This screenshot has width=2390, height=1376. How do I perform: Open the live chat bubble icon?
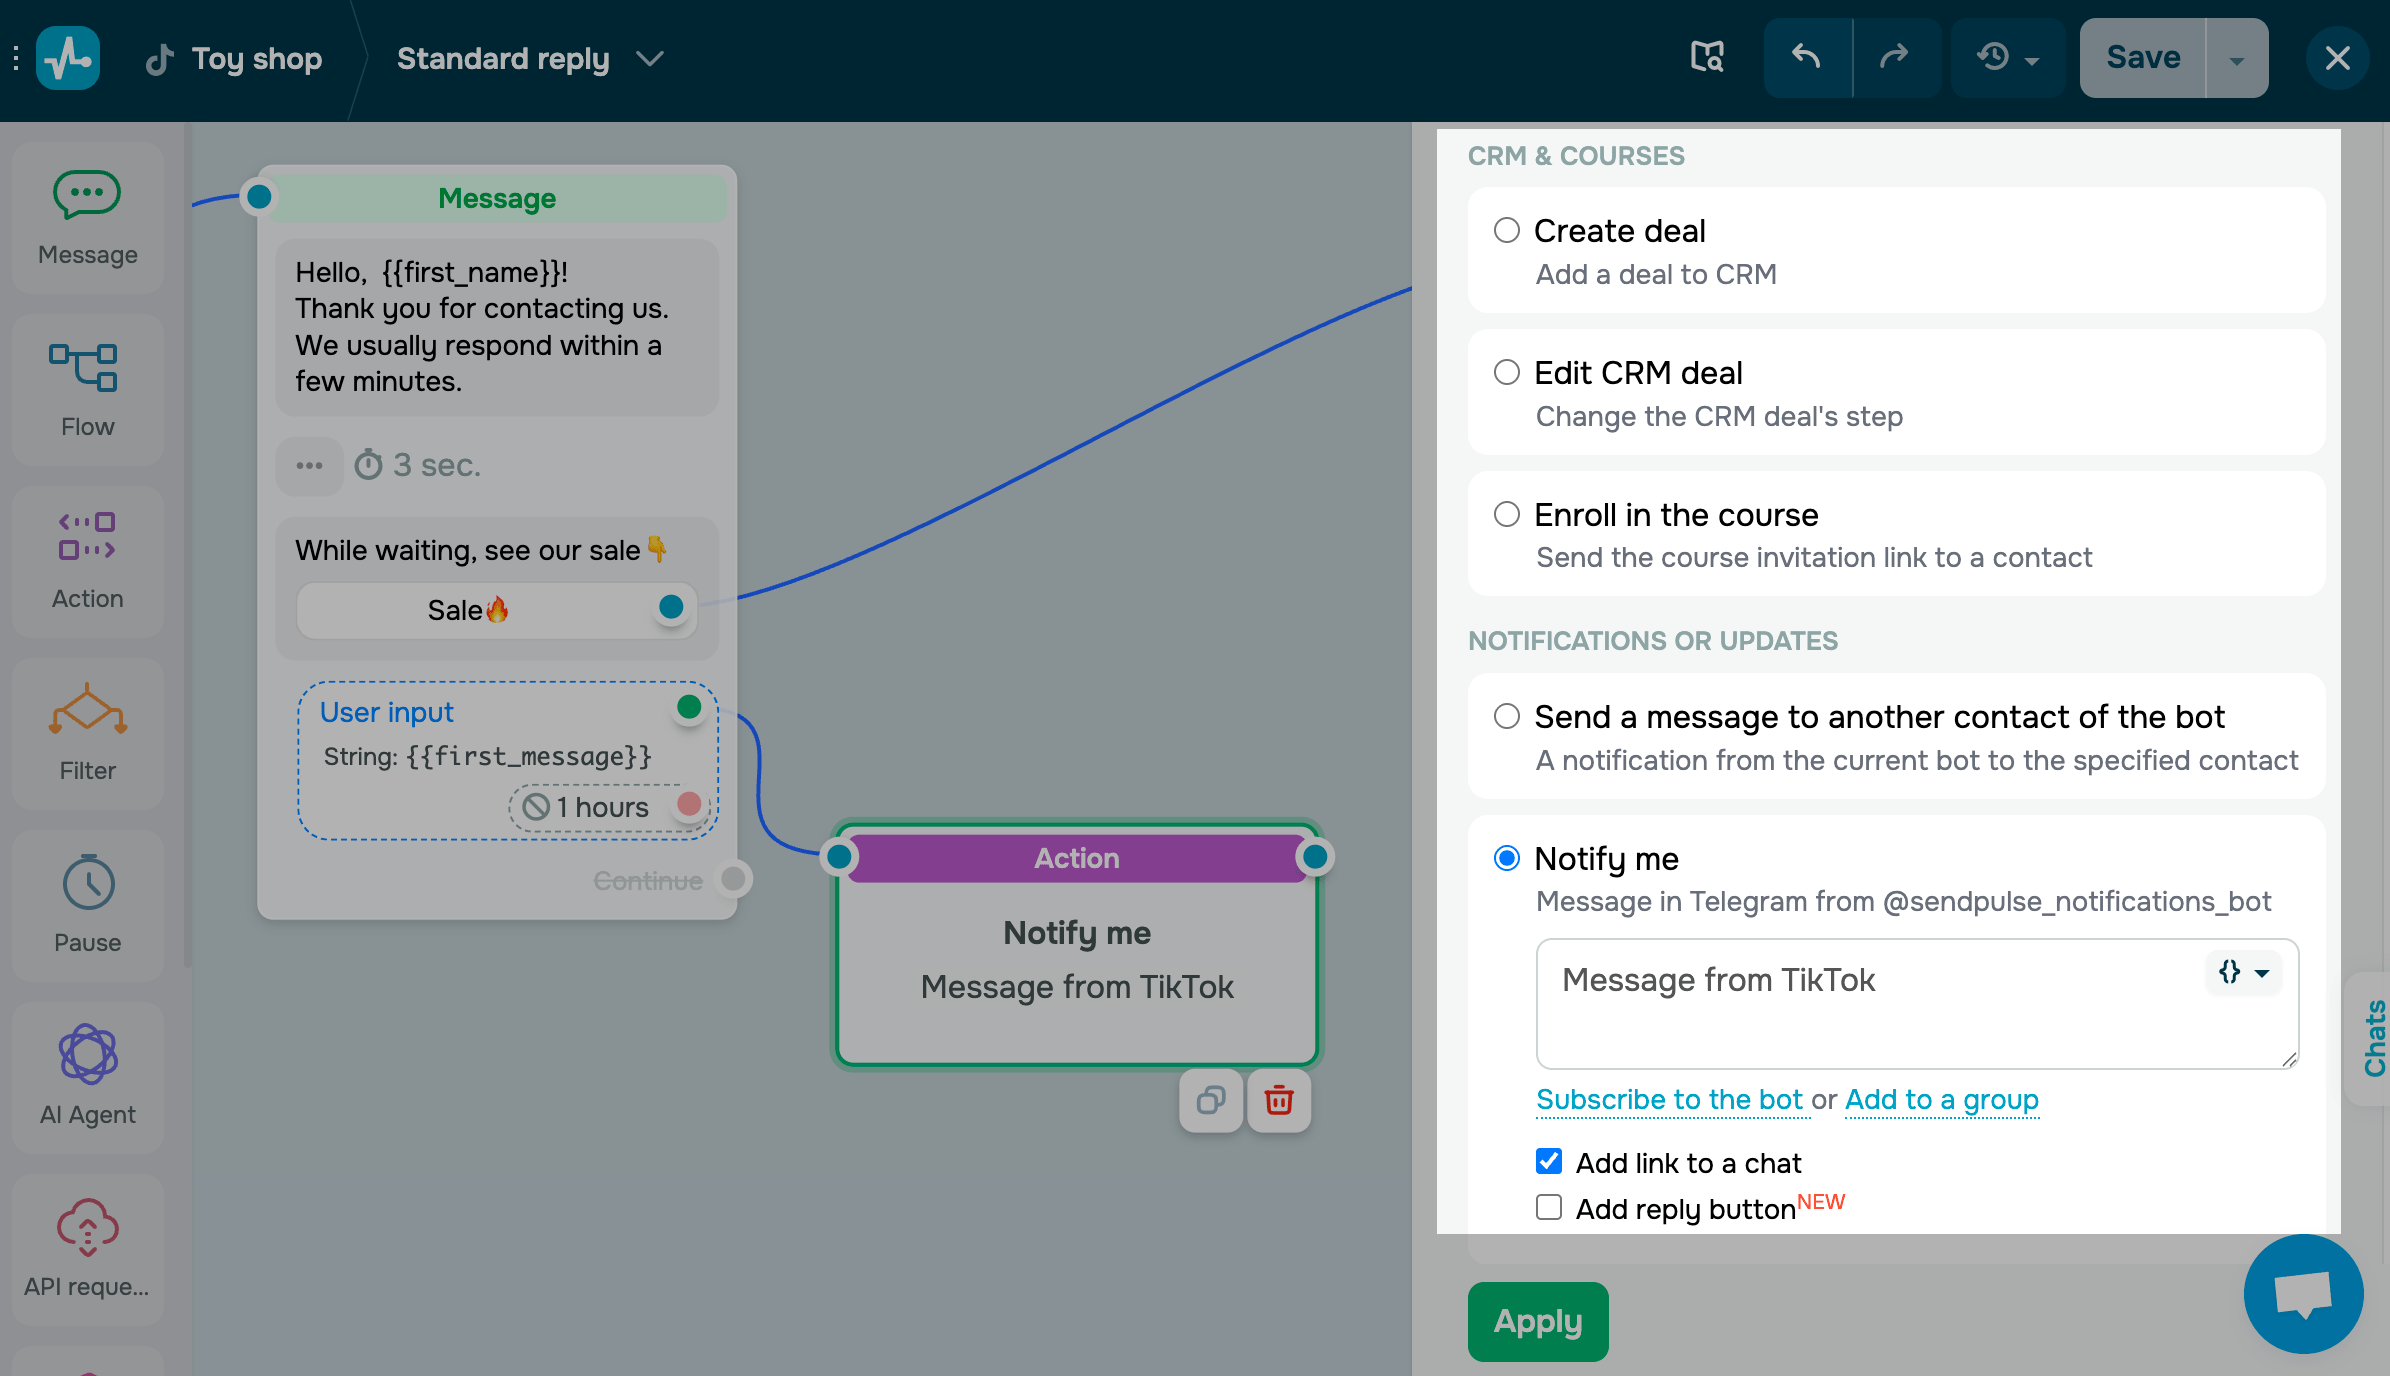[x=2302, y=1293]
